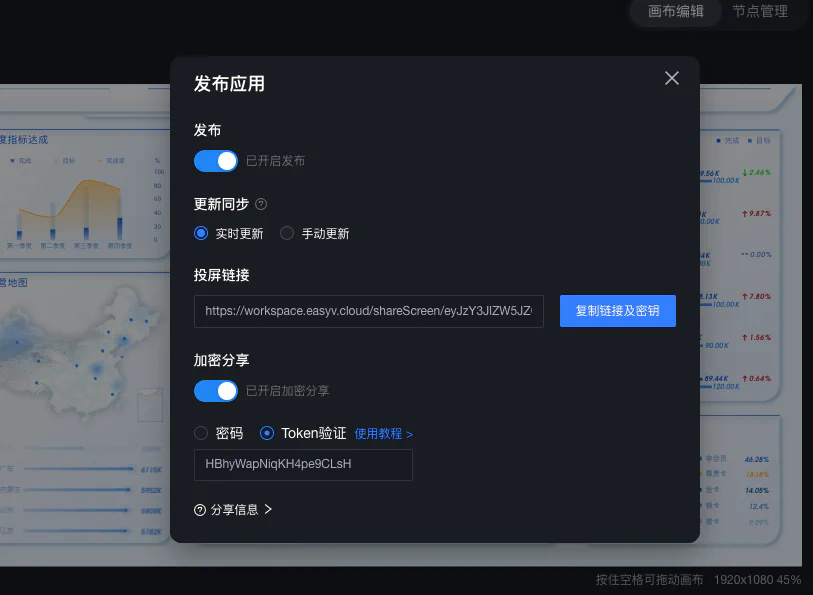Close the 发布应用 dialog

coord(672,78)
